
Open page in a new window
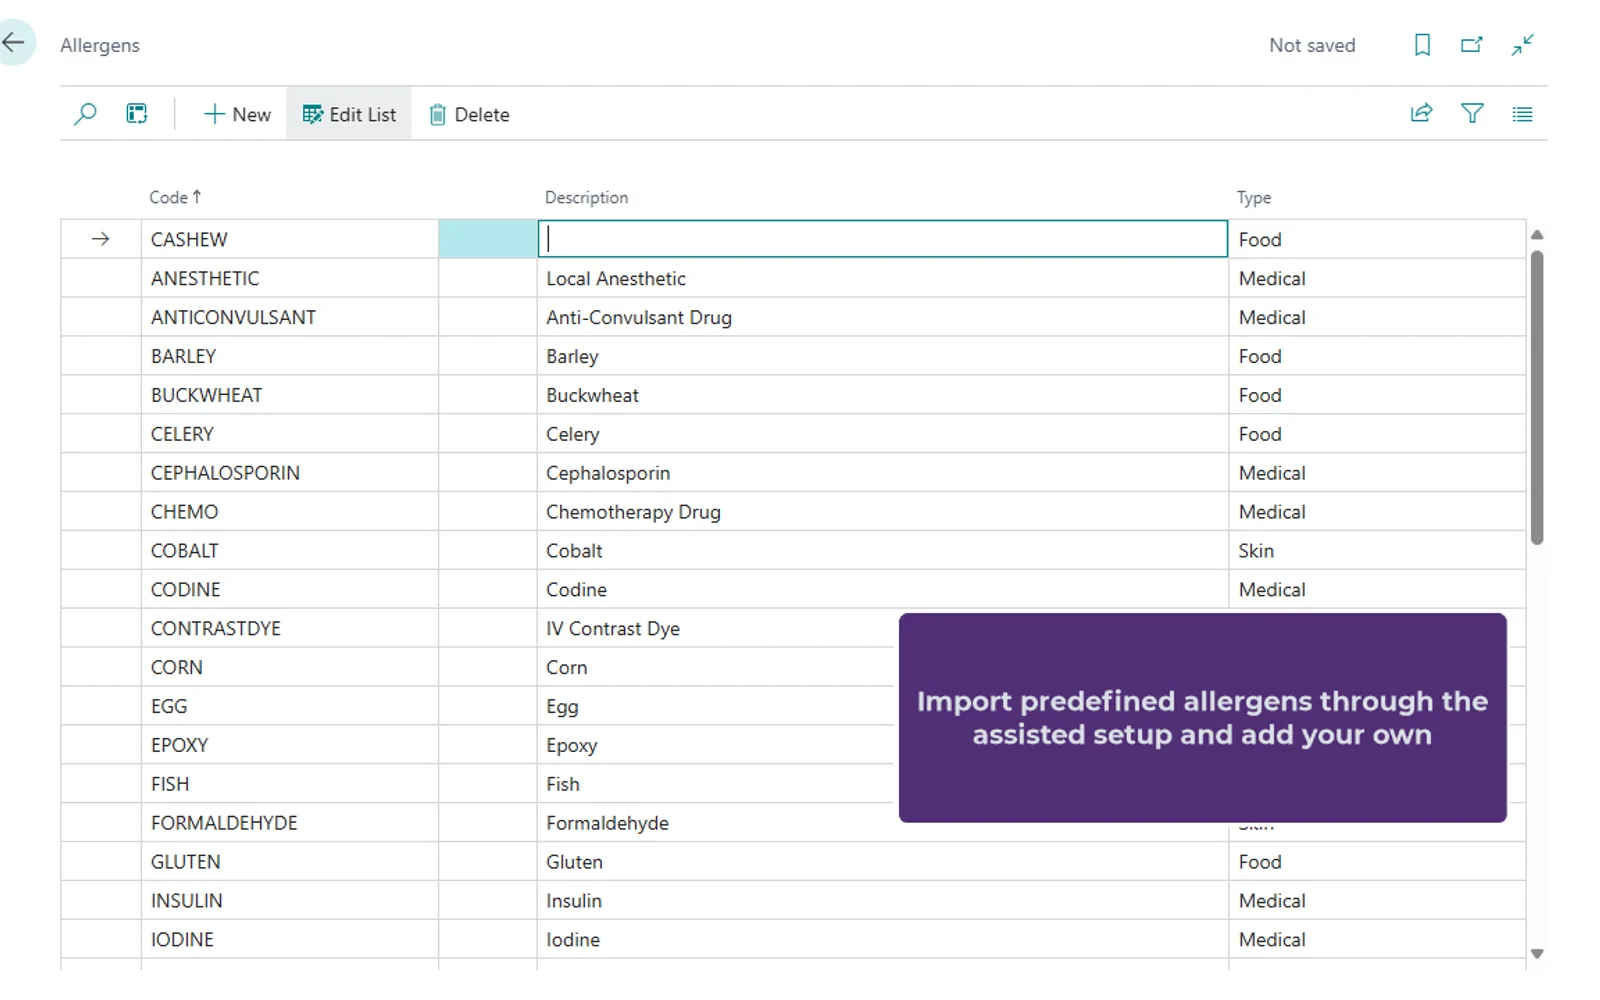[x=1472, y=45]
